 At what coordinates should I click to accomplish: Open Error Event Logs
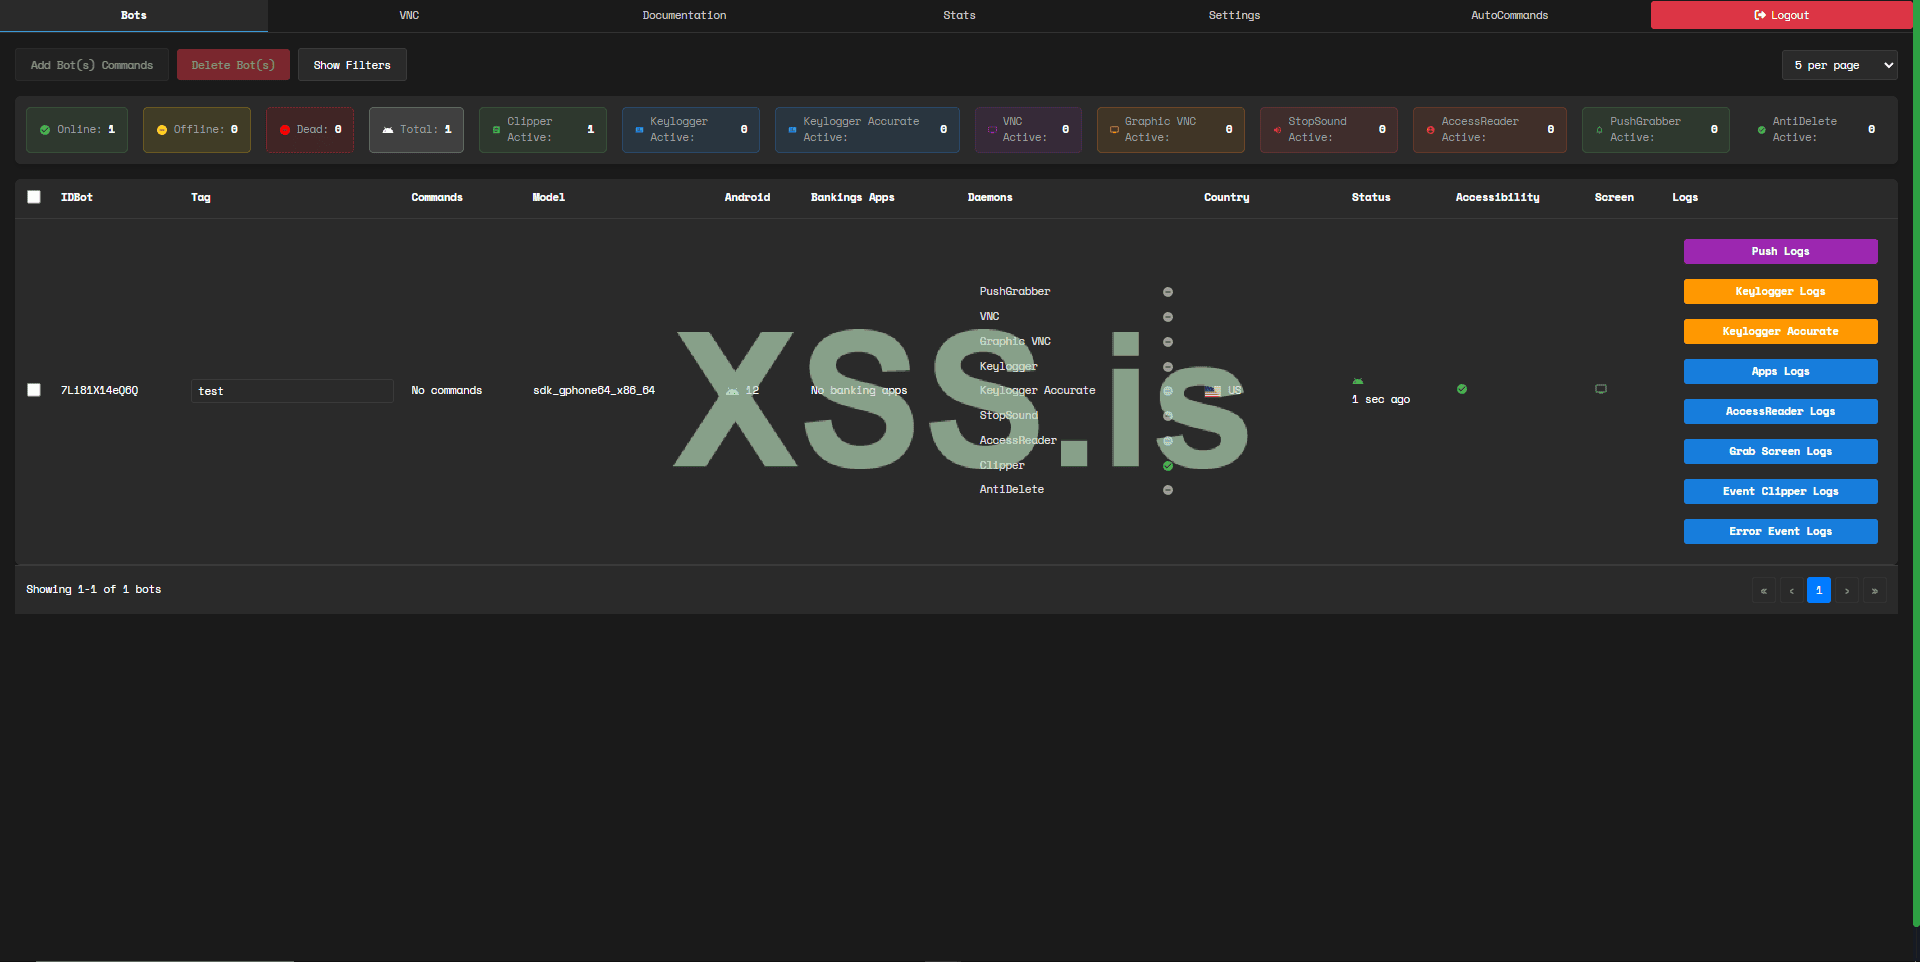tap(1780, 531)
